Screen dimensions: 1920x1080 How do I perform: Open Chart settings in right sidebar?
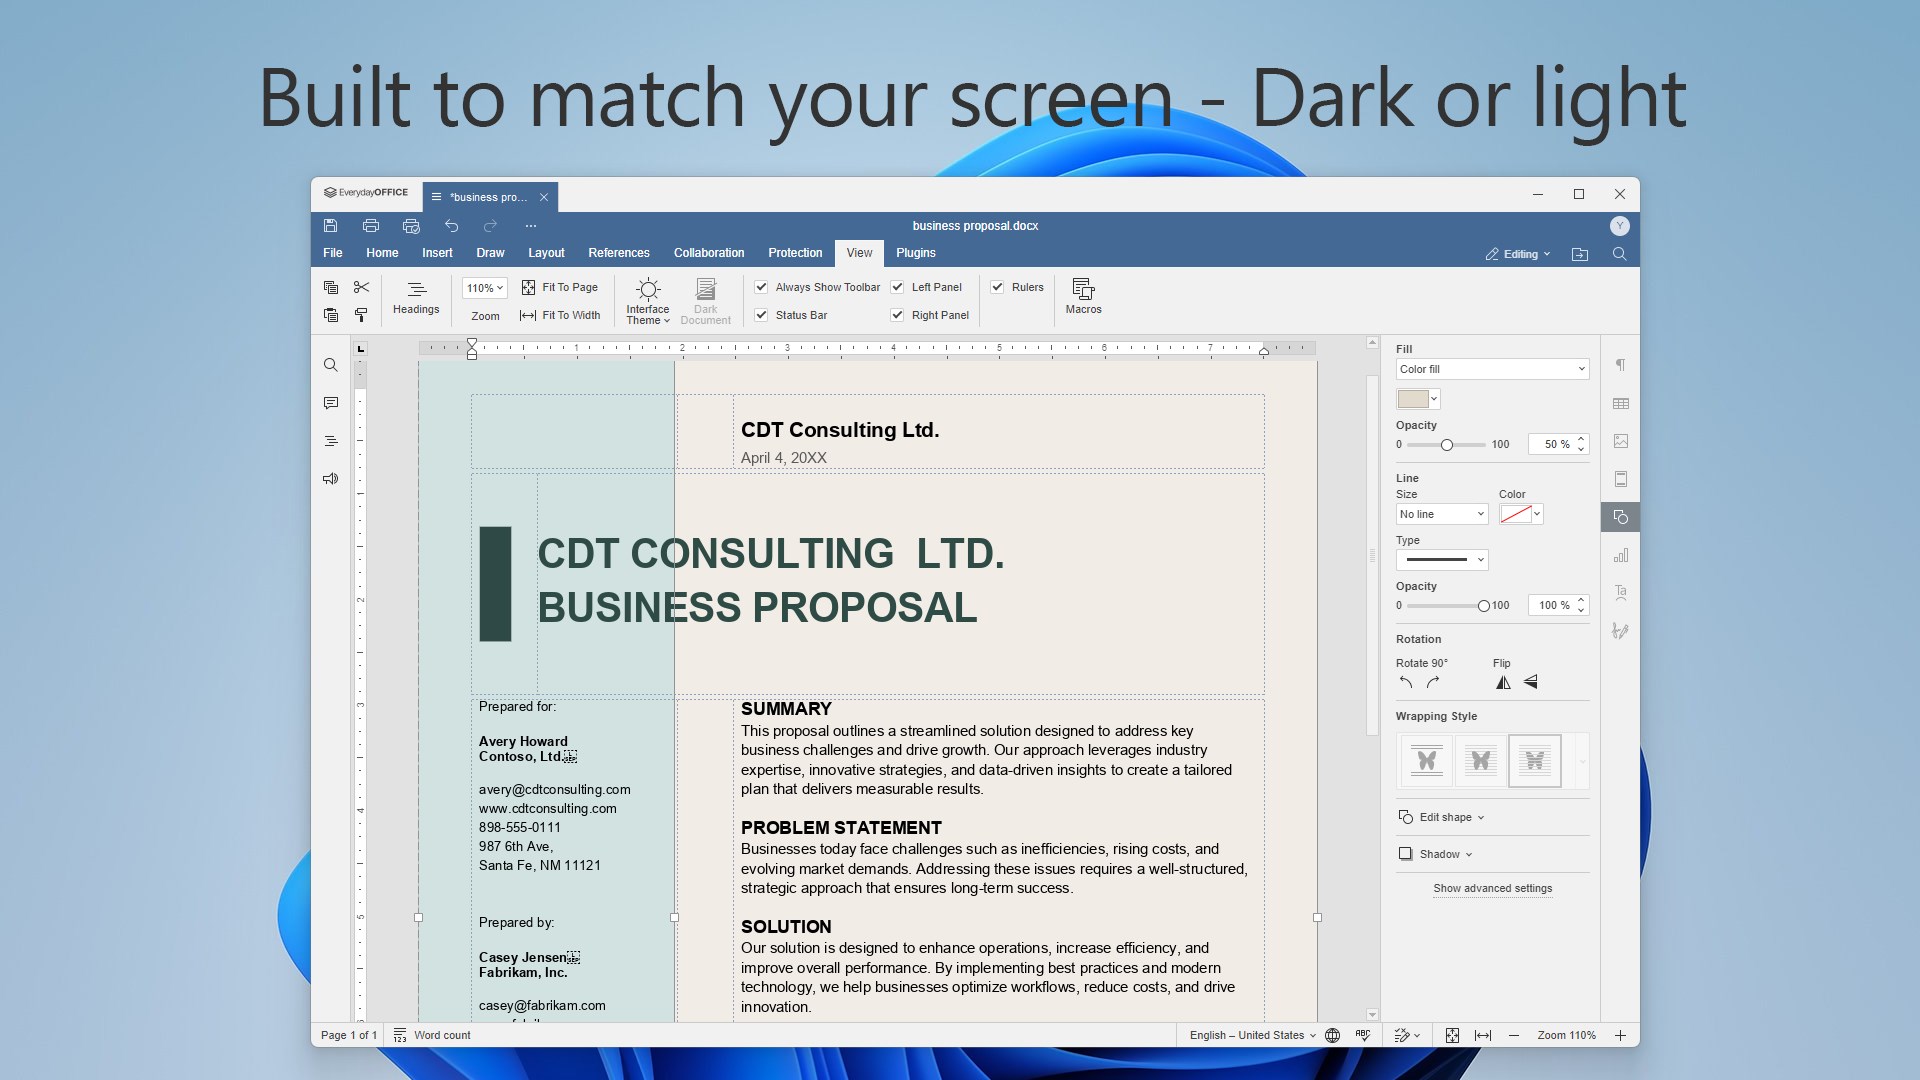pos(1621,555)
